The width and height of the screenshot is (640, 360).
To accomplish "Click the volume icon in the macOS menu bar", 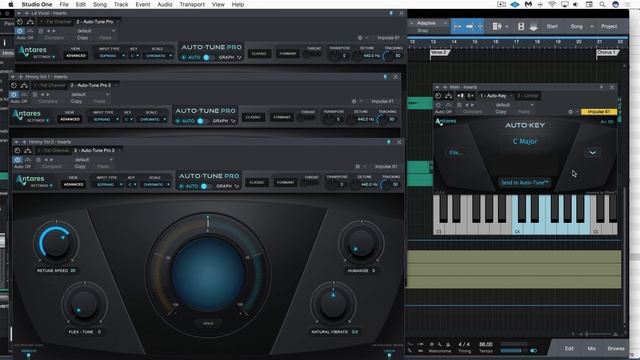I will click(576, 4).
